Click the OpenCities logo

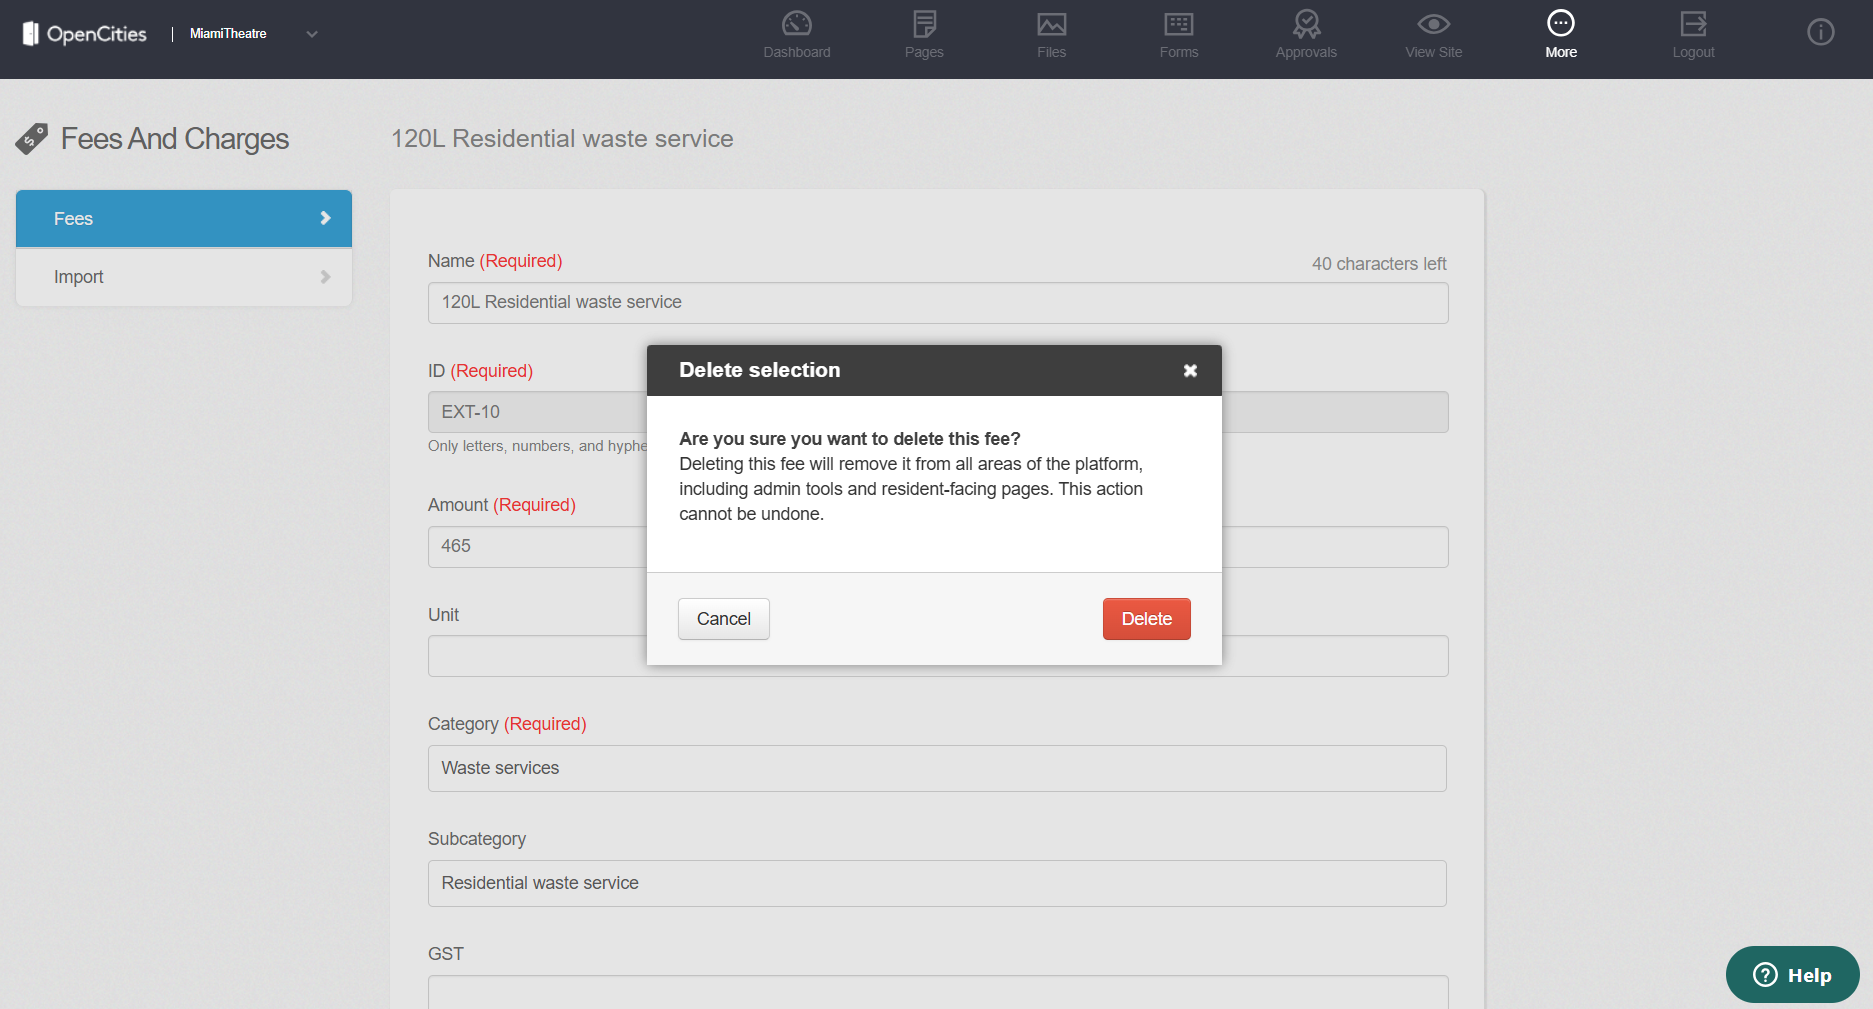(85, 34)
